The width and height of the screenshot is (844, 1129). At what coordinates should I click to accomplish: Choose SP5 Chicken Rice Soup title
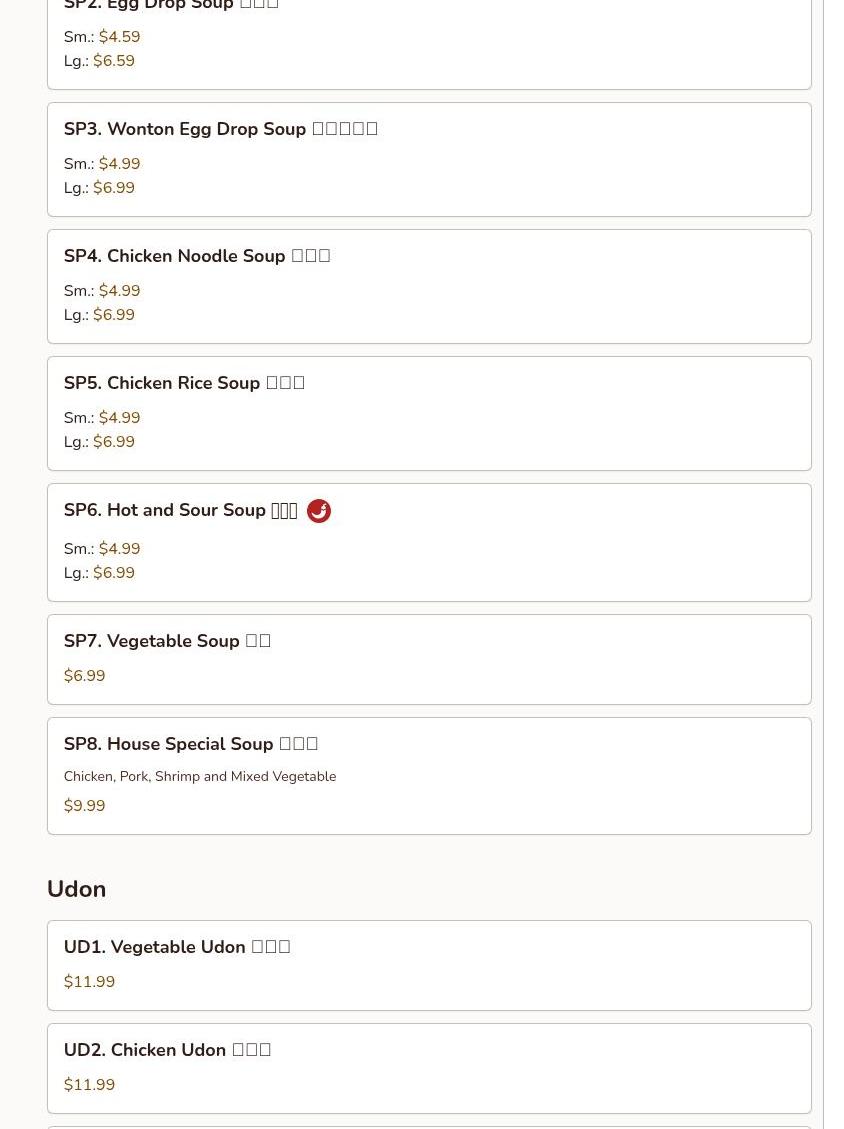pos(184,383)
